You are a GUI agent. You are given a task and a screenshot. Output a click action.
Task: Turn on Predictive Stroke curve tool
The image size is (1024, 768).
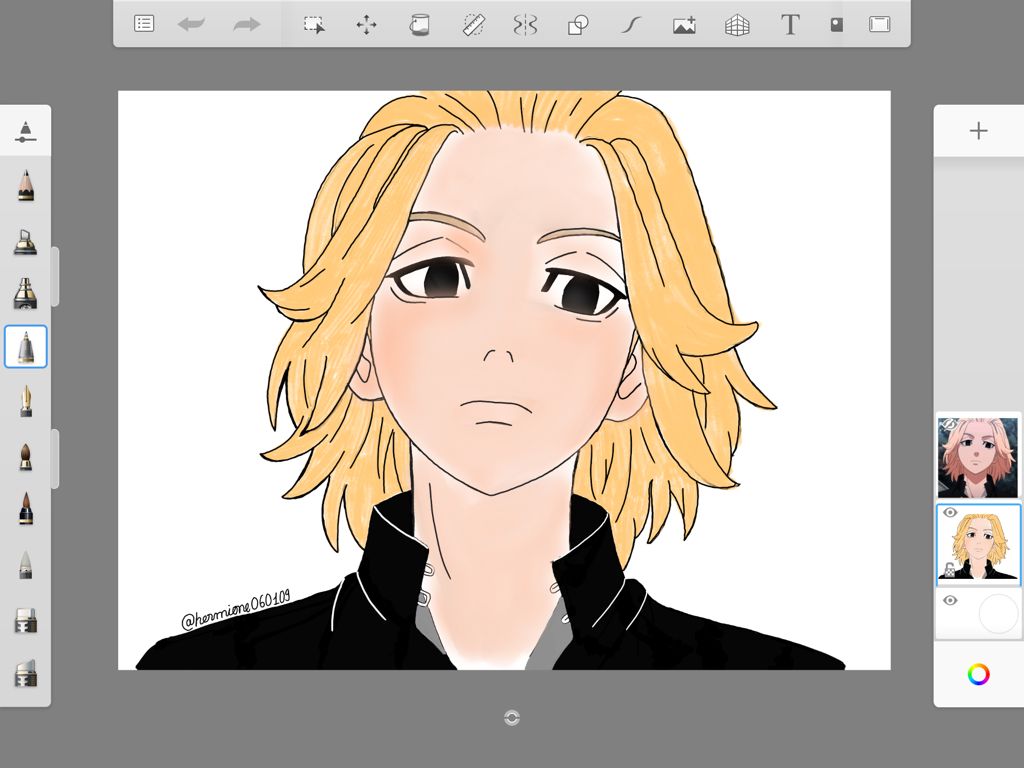tap(630, 25)
